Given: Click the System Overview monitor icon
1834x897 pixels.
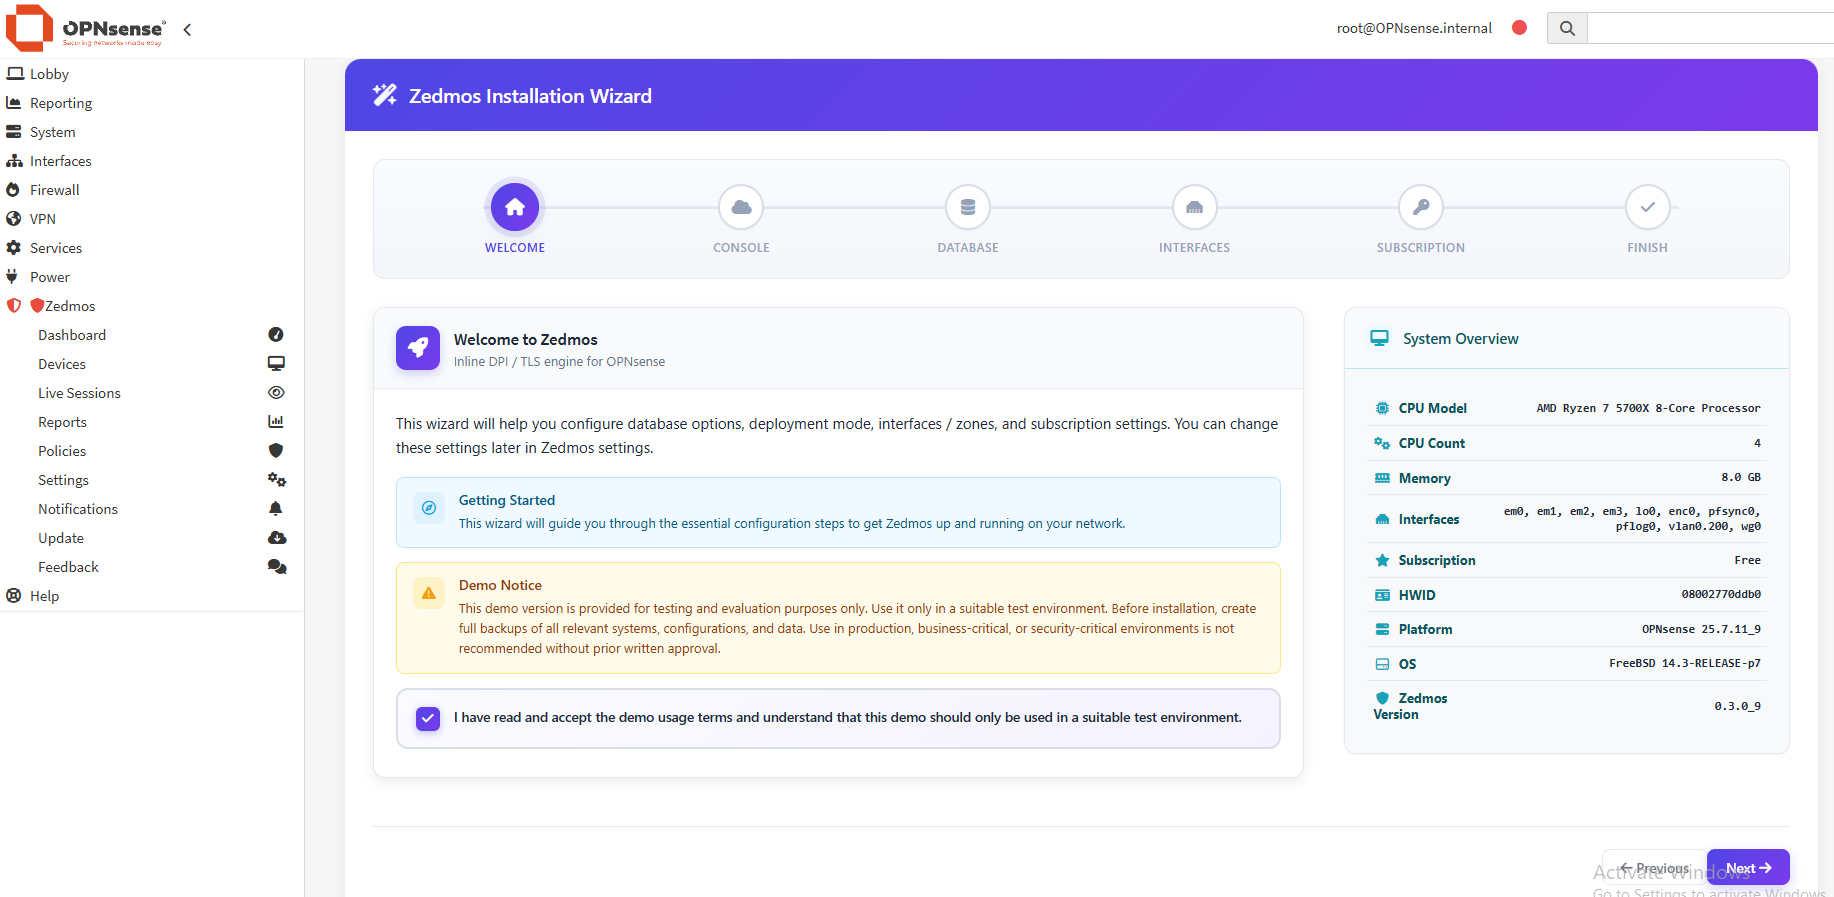Looking at the screenshot, I should 1379,338.
